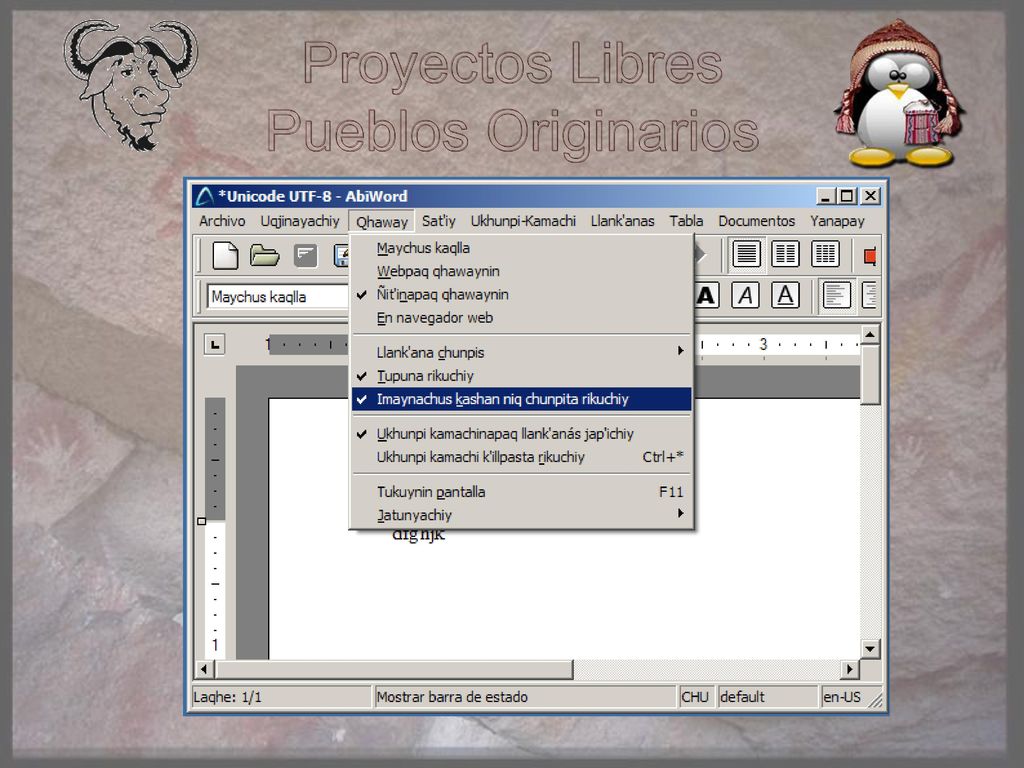Toggle Ukhunpi kamachinapaq llank'anás jap'ichiy

pyautogui.click(x=521, y=434)
